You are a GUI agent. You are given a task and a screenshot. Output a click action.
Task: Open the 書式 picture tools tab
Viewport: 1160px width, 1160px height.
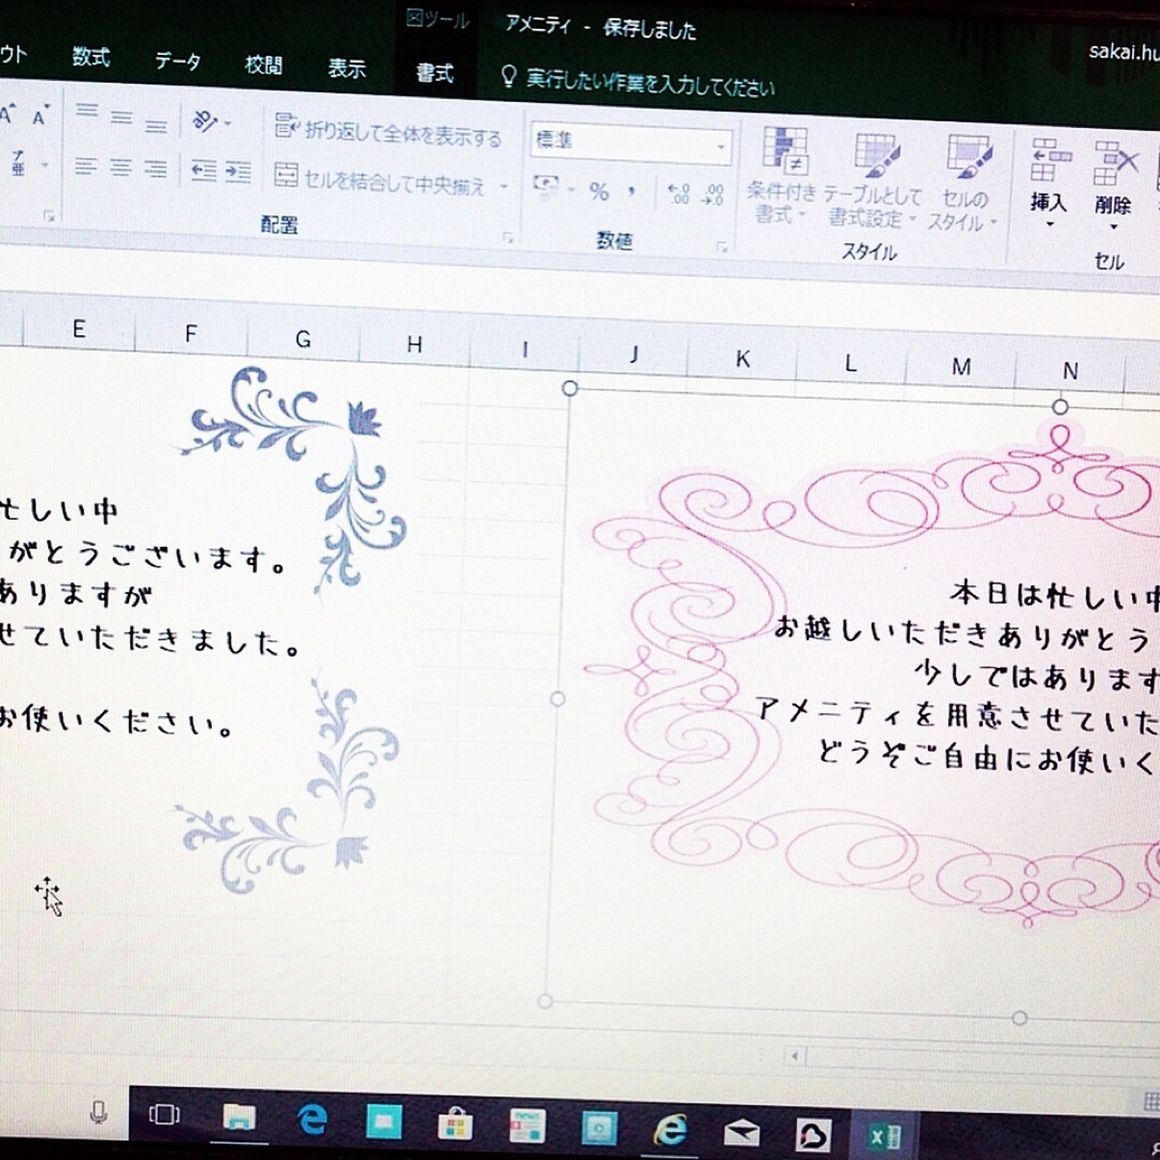coord(434,73)
